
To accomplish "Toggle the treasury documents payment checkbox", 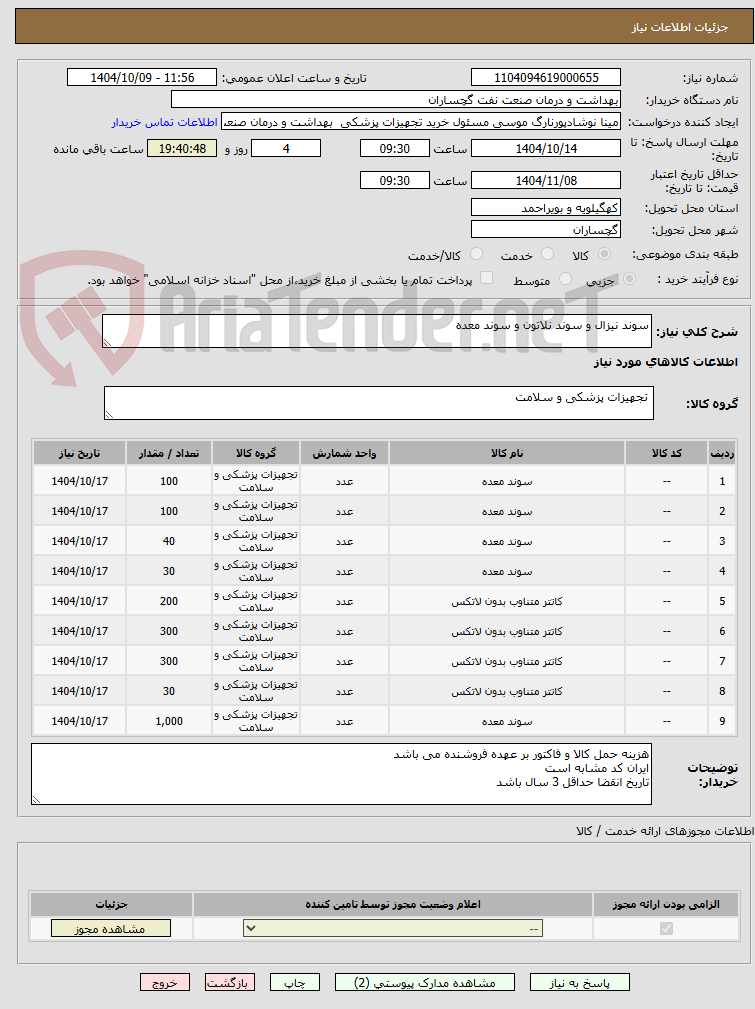I will (487, 278).
